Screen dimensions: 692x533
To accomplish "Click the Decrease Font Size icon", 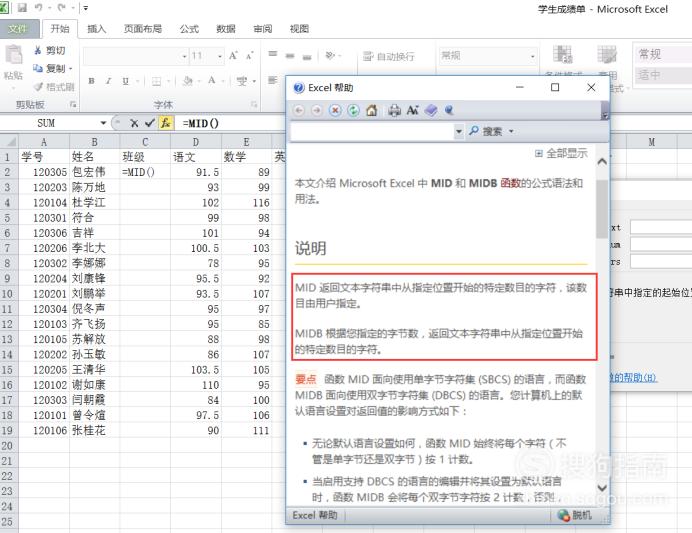I will 249,56.
